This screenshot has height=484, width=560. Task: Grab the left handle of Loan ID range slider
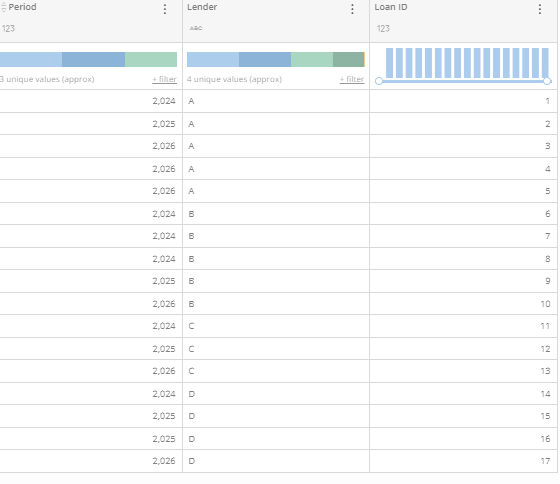(x=379, y=81)
